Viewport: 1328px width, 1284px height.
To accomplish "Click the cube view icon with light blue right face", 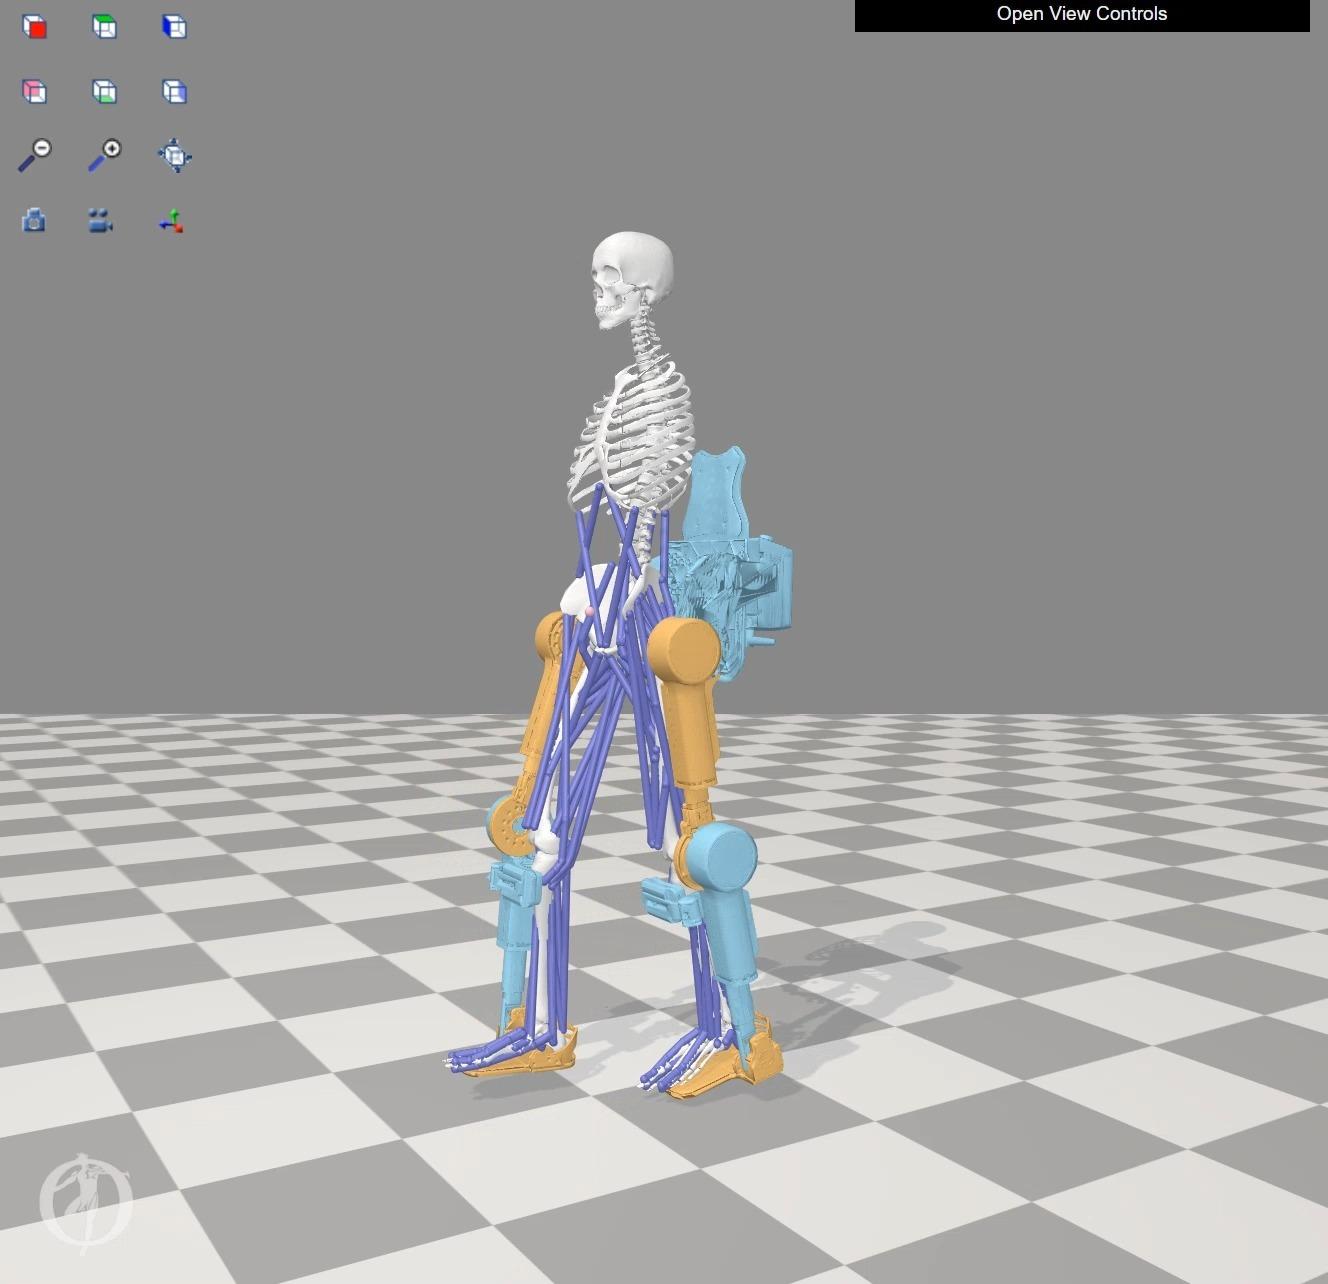I will 174,92.
